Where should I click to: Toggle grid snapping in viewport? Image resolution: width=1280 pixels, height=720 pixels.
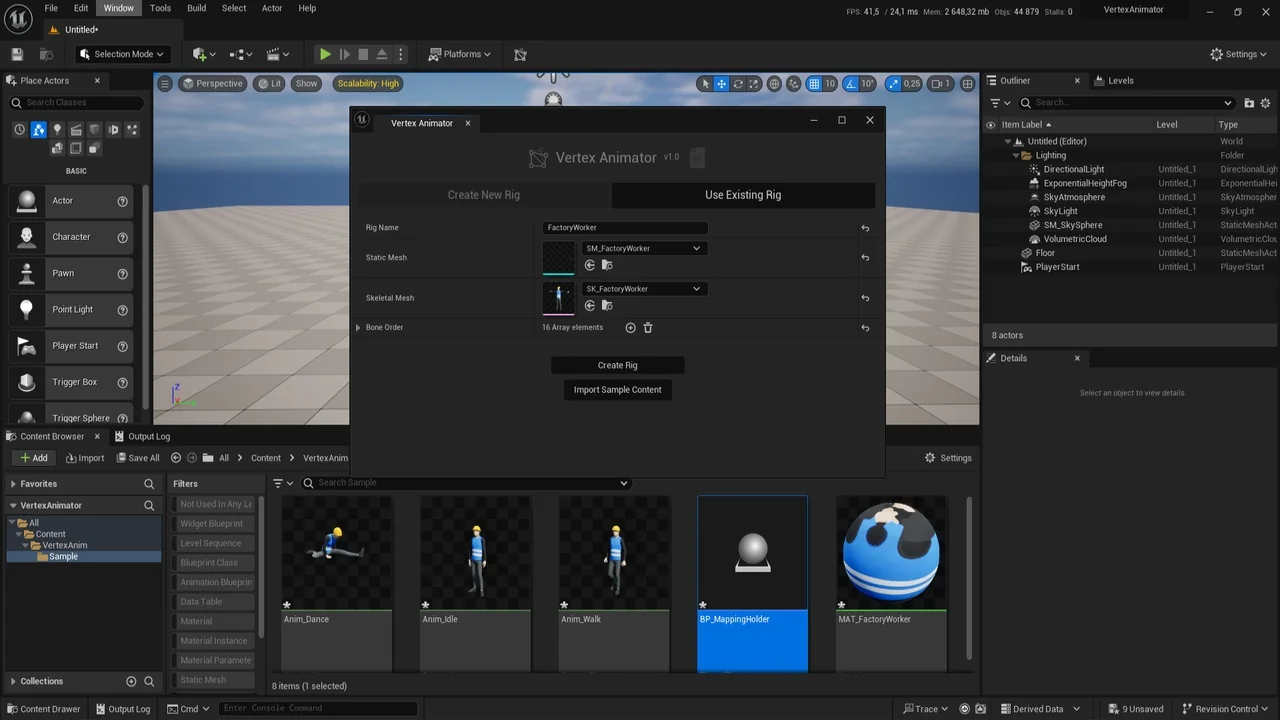point(814,83)
